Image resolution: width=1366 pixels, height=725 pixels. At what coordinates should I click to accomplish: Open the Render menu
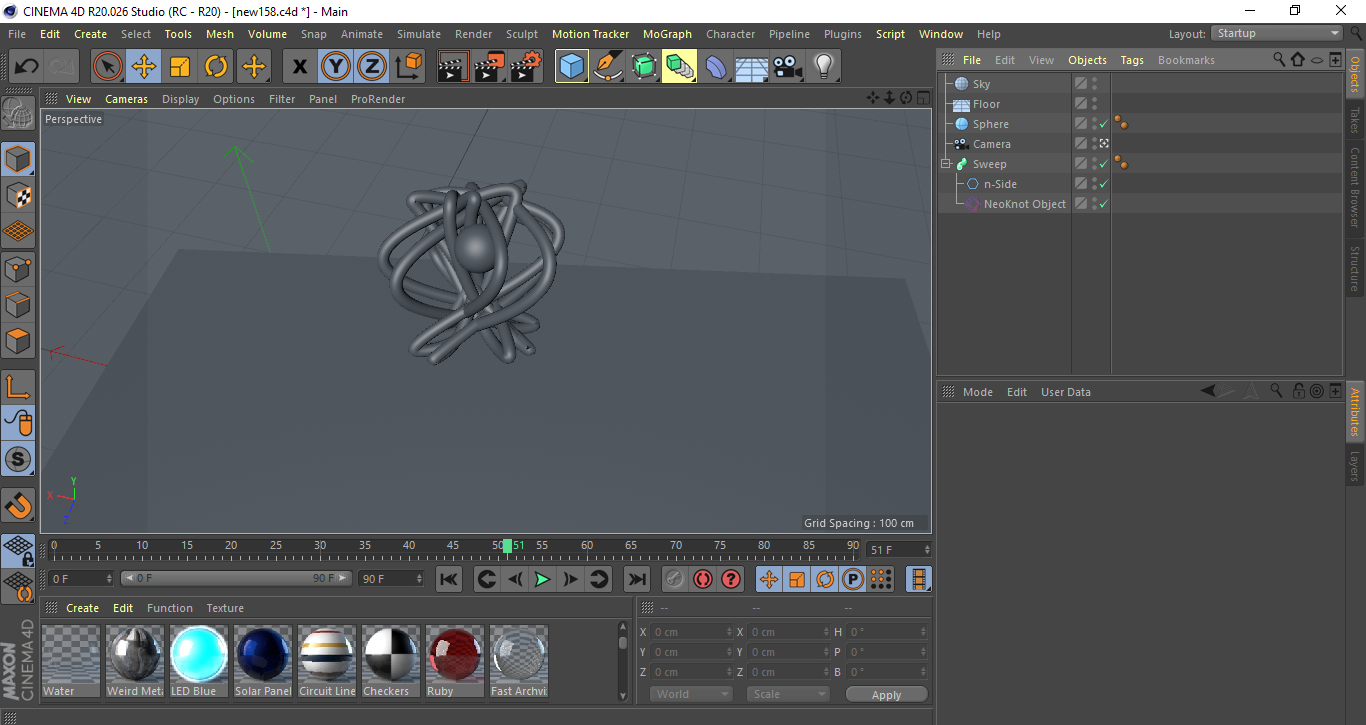coord(473,34)
